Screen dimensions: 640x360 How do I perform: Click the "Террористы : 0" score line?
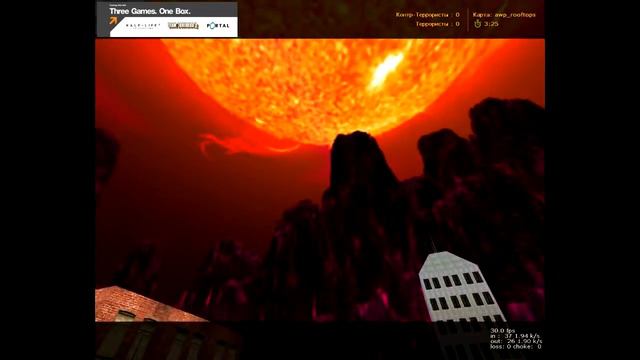pyautogui.click(x=438, y=24)
